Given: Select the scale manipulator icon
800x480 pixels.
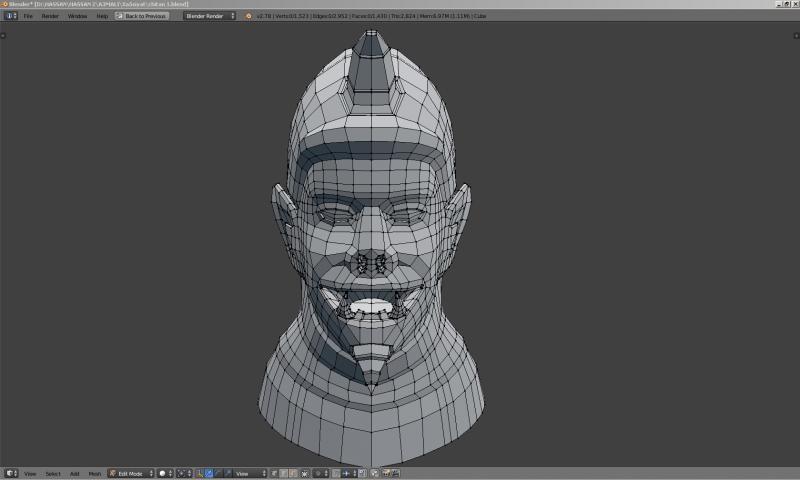Looking at the screenshot, I should (x=227, y=473).
